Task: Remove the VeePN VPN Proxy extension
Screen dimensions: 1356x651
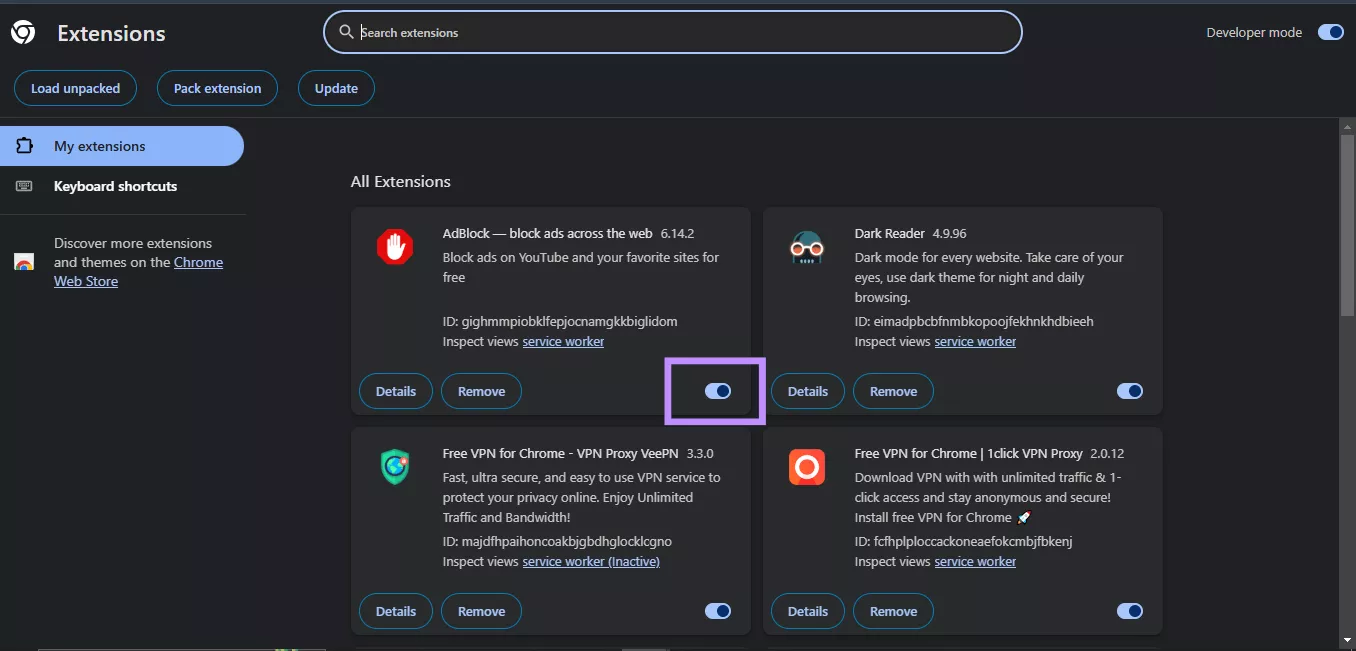Action: pos(481,611)
